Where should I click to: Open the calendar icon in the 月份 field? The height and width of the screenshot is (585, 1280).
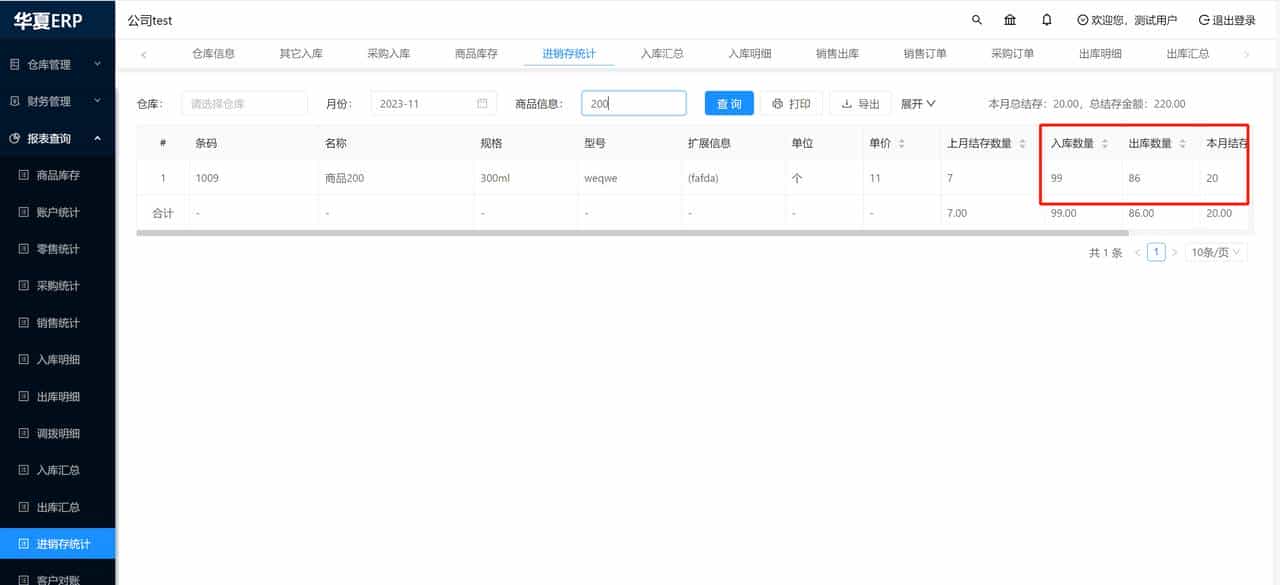coord(483,103)
